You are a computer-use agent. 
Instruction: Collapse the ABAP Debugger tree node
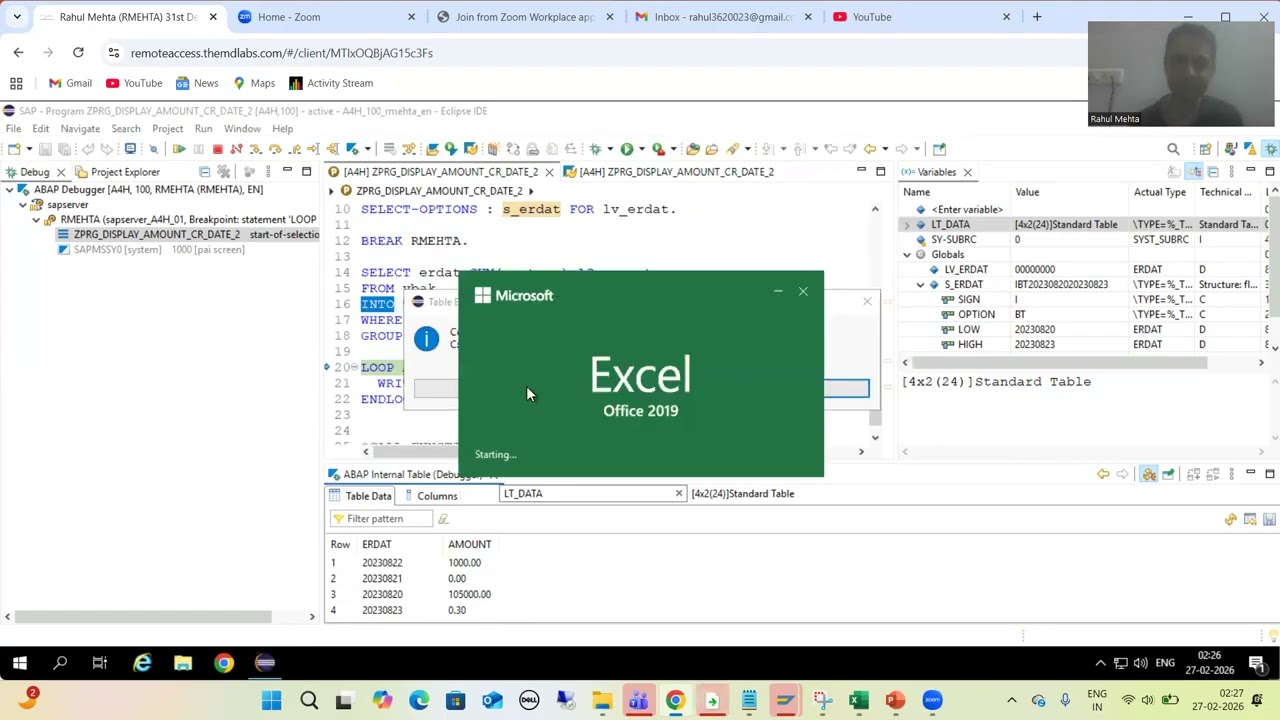[x=9, y=190]
